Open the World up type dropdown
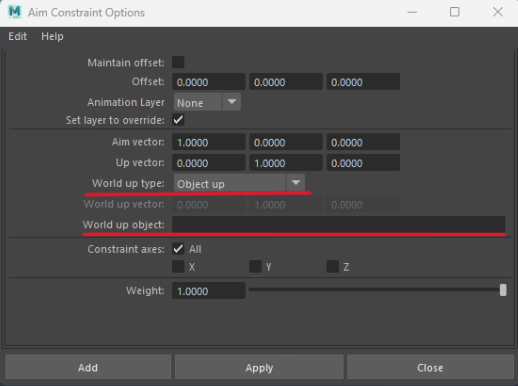518x386 pixels. click(239, 183)
